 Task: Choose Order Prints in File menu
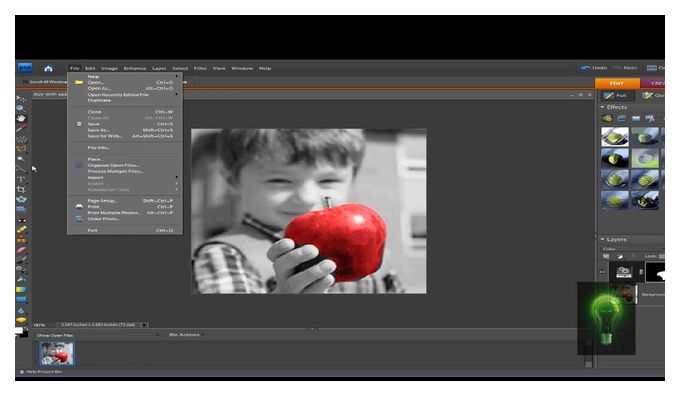click(125, 219)
